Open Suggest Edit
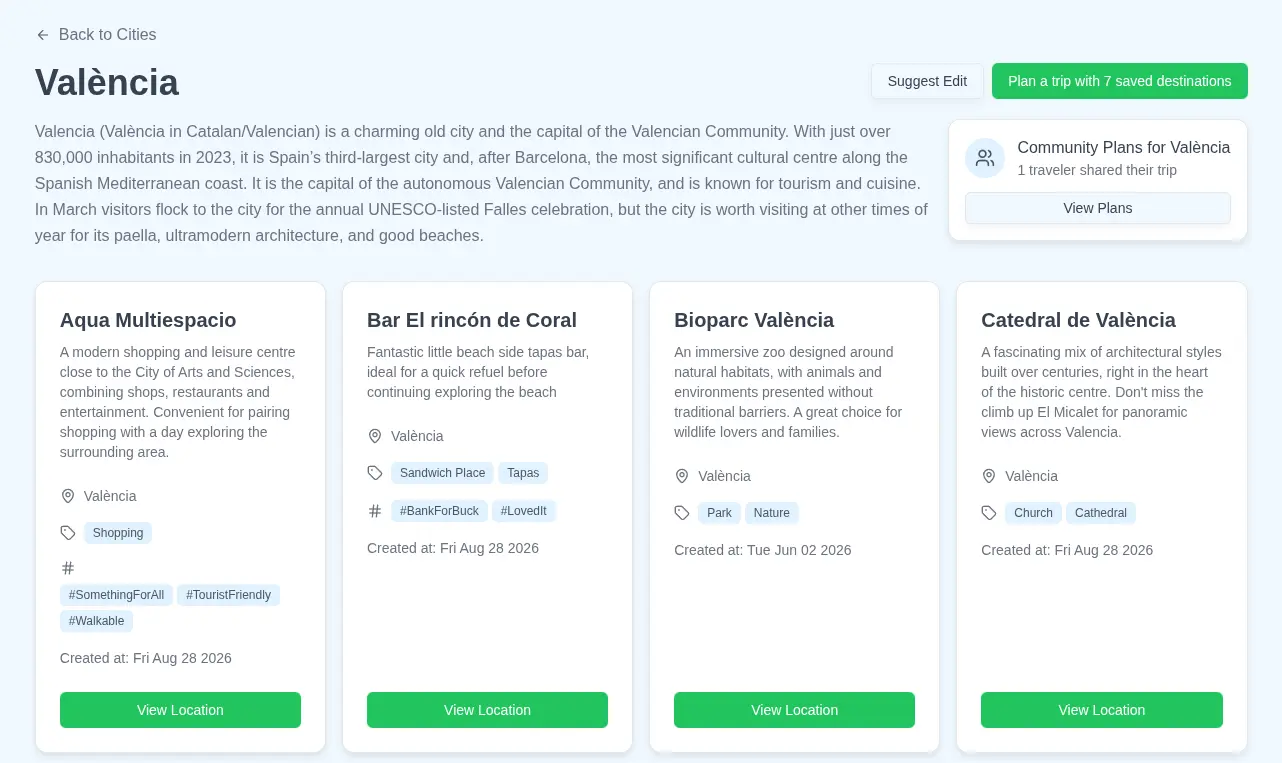This screenshot has width=1282, height=763. click(927, 81)
